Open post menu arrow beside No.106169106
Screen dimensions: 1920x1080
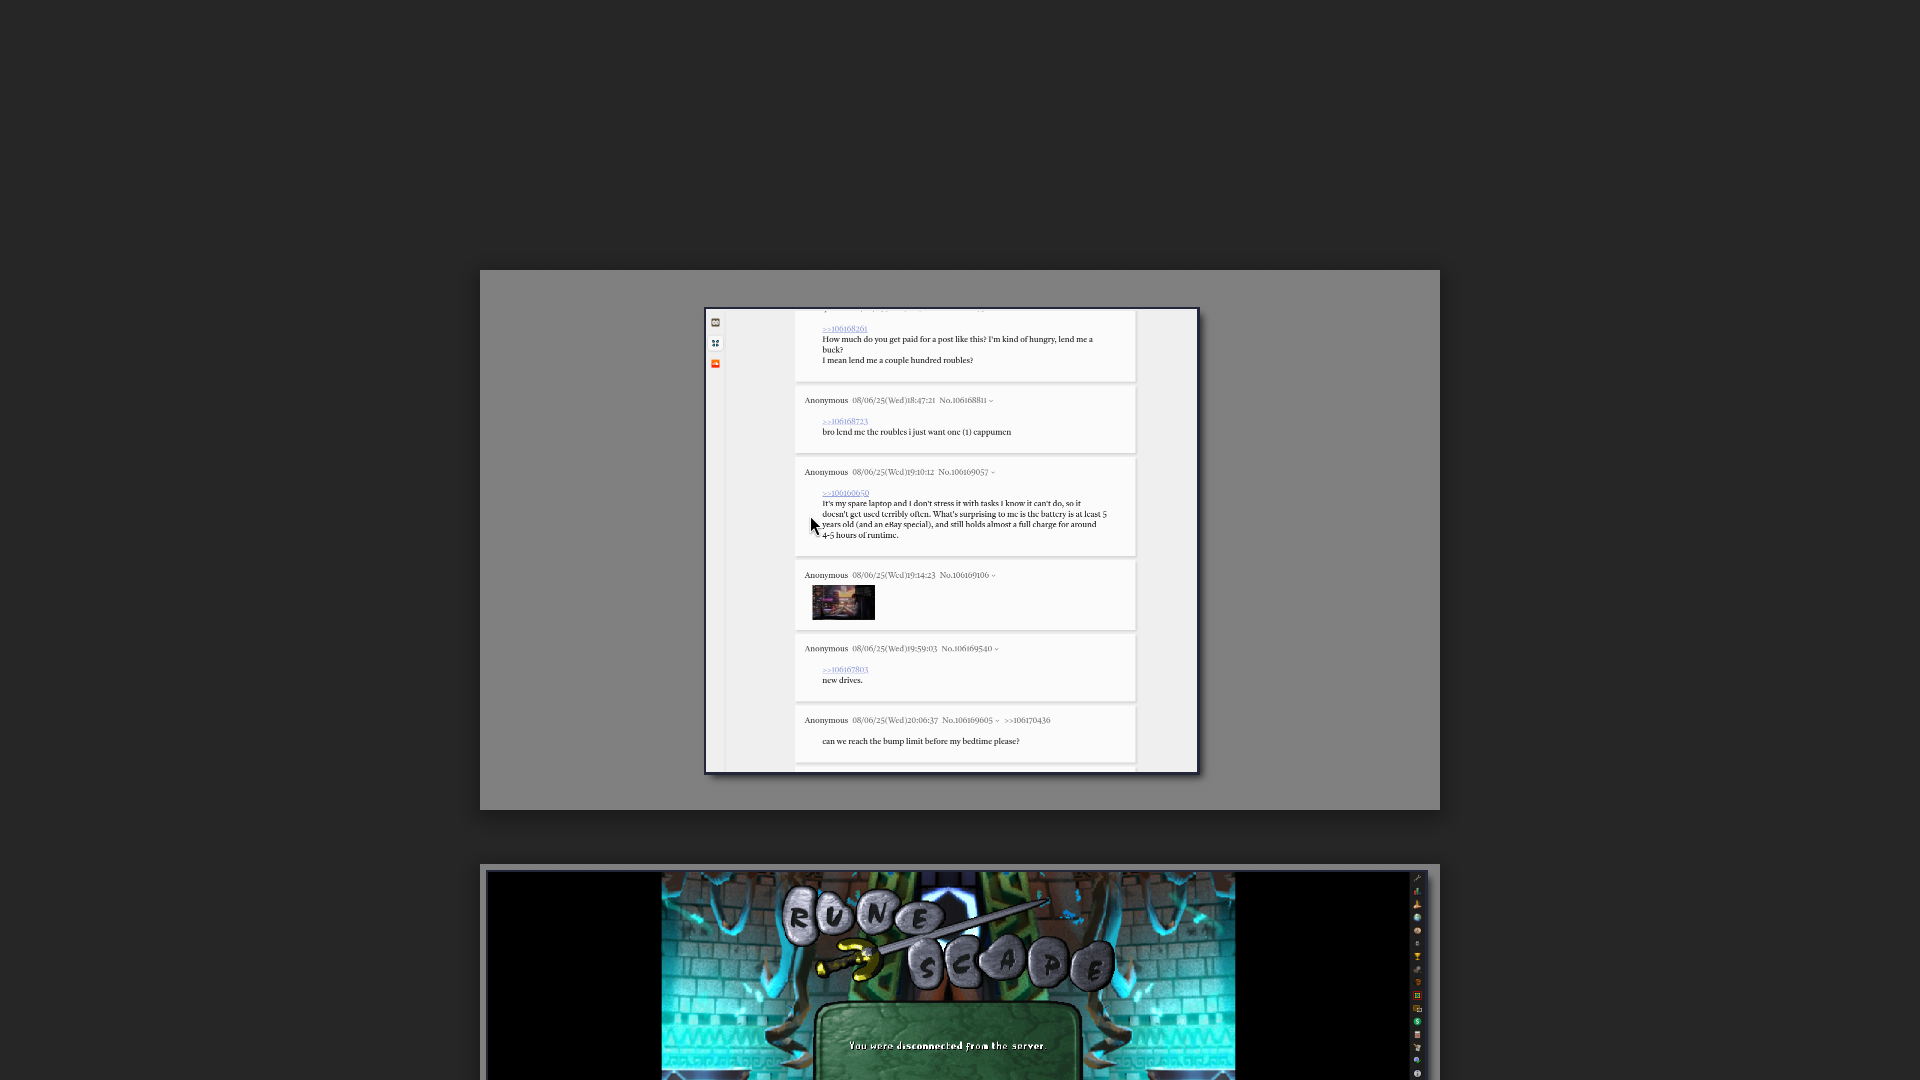coord(993,576)
